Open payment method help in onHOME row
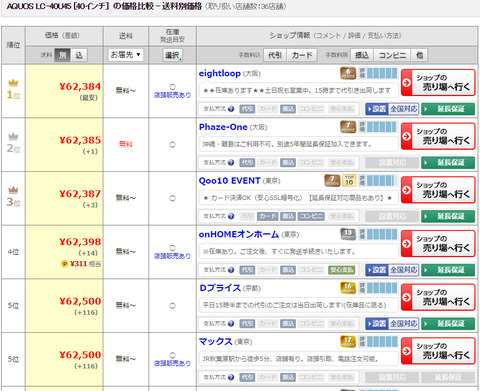The height and width of the screenshot is (391, 480). tap(231, 270)
